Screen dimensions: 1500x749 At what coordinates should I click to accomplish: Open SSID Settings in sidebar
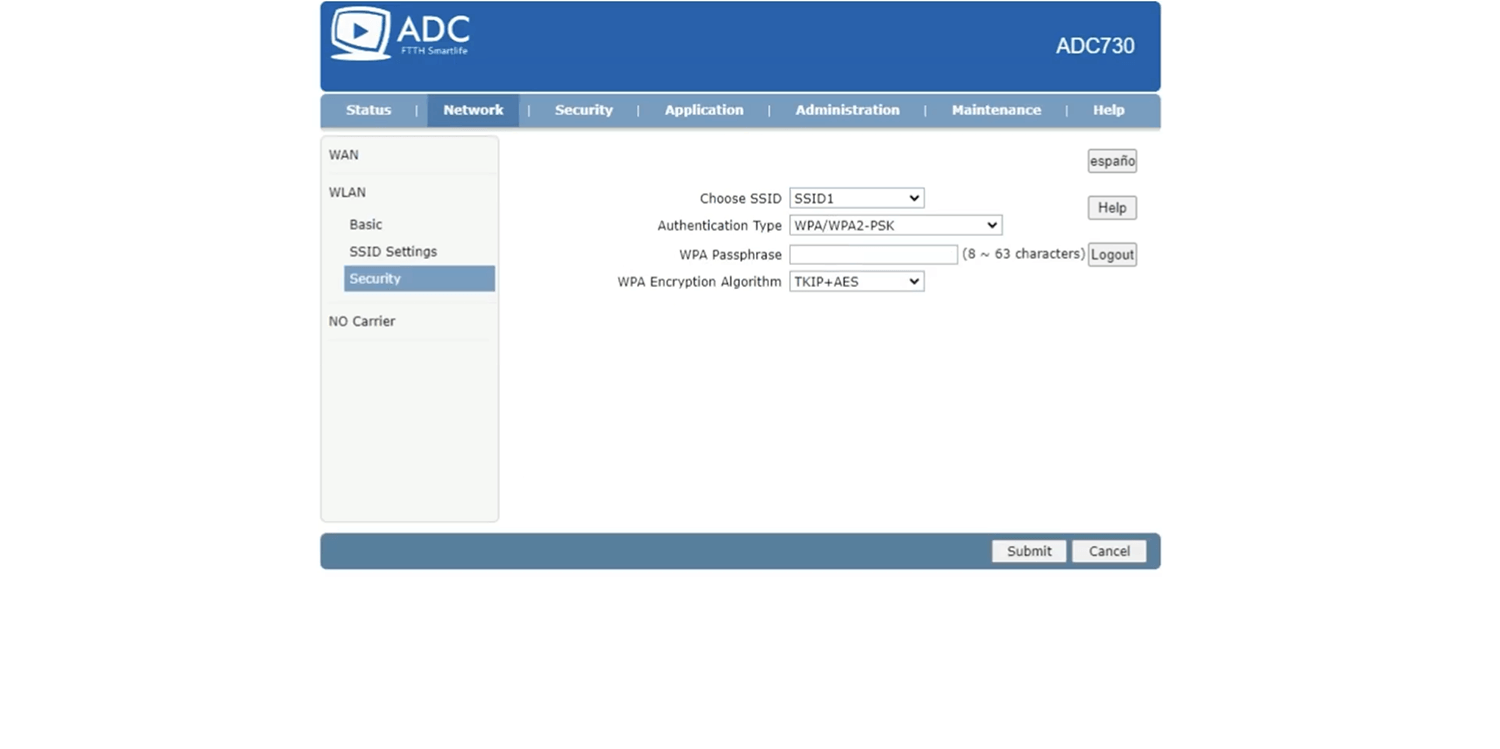click(x=393, y=252)
